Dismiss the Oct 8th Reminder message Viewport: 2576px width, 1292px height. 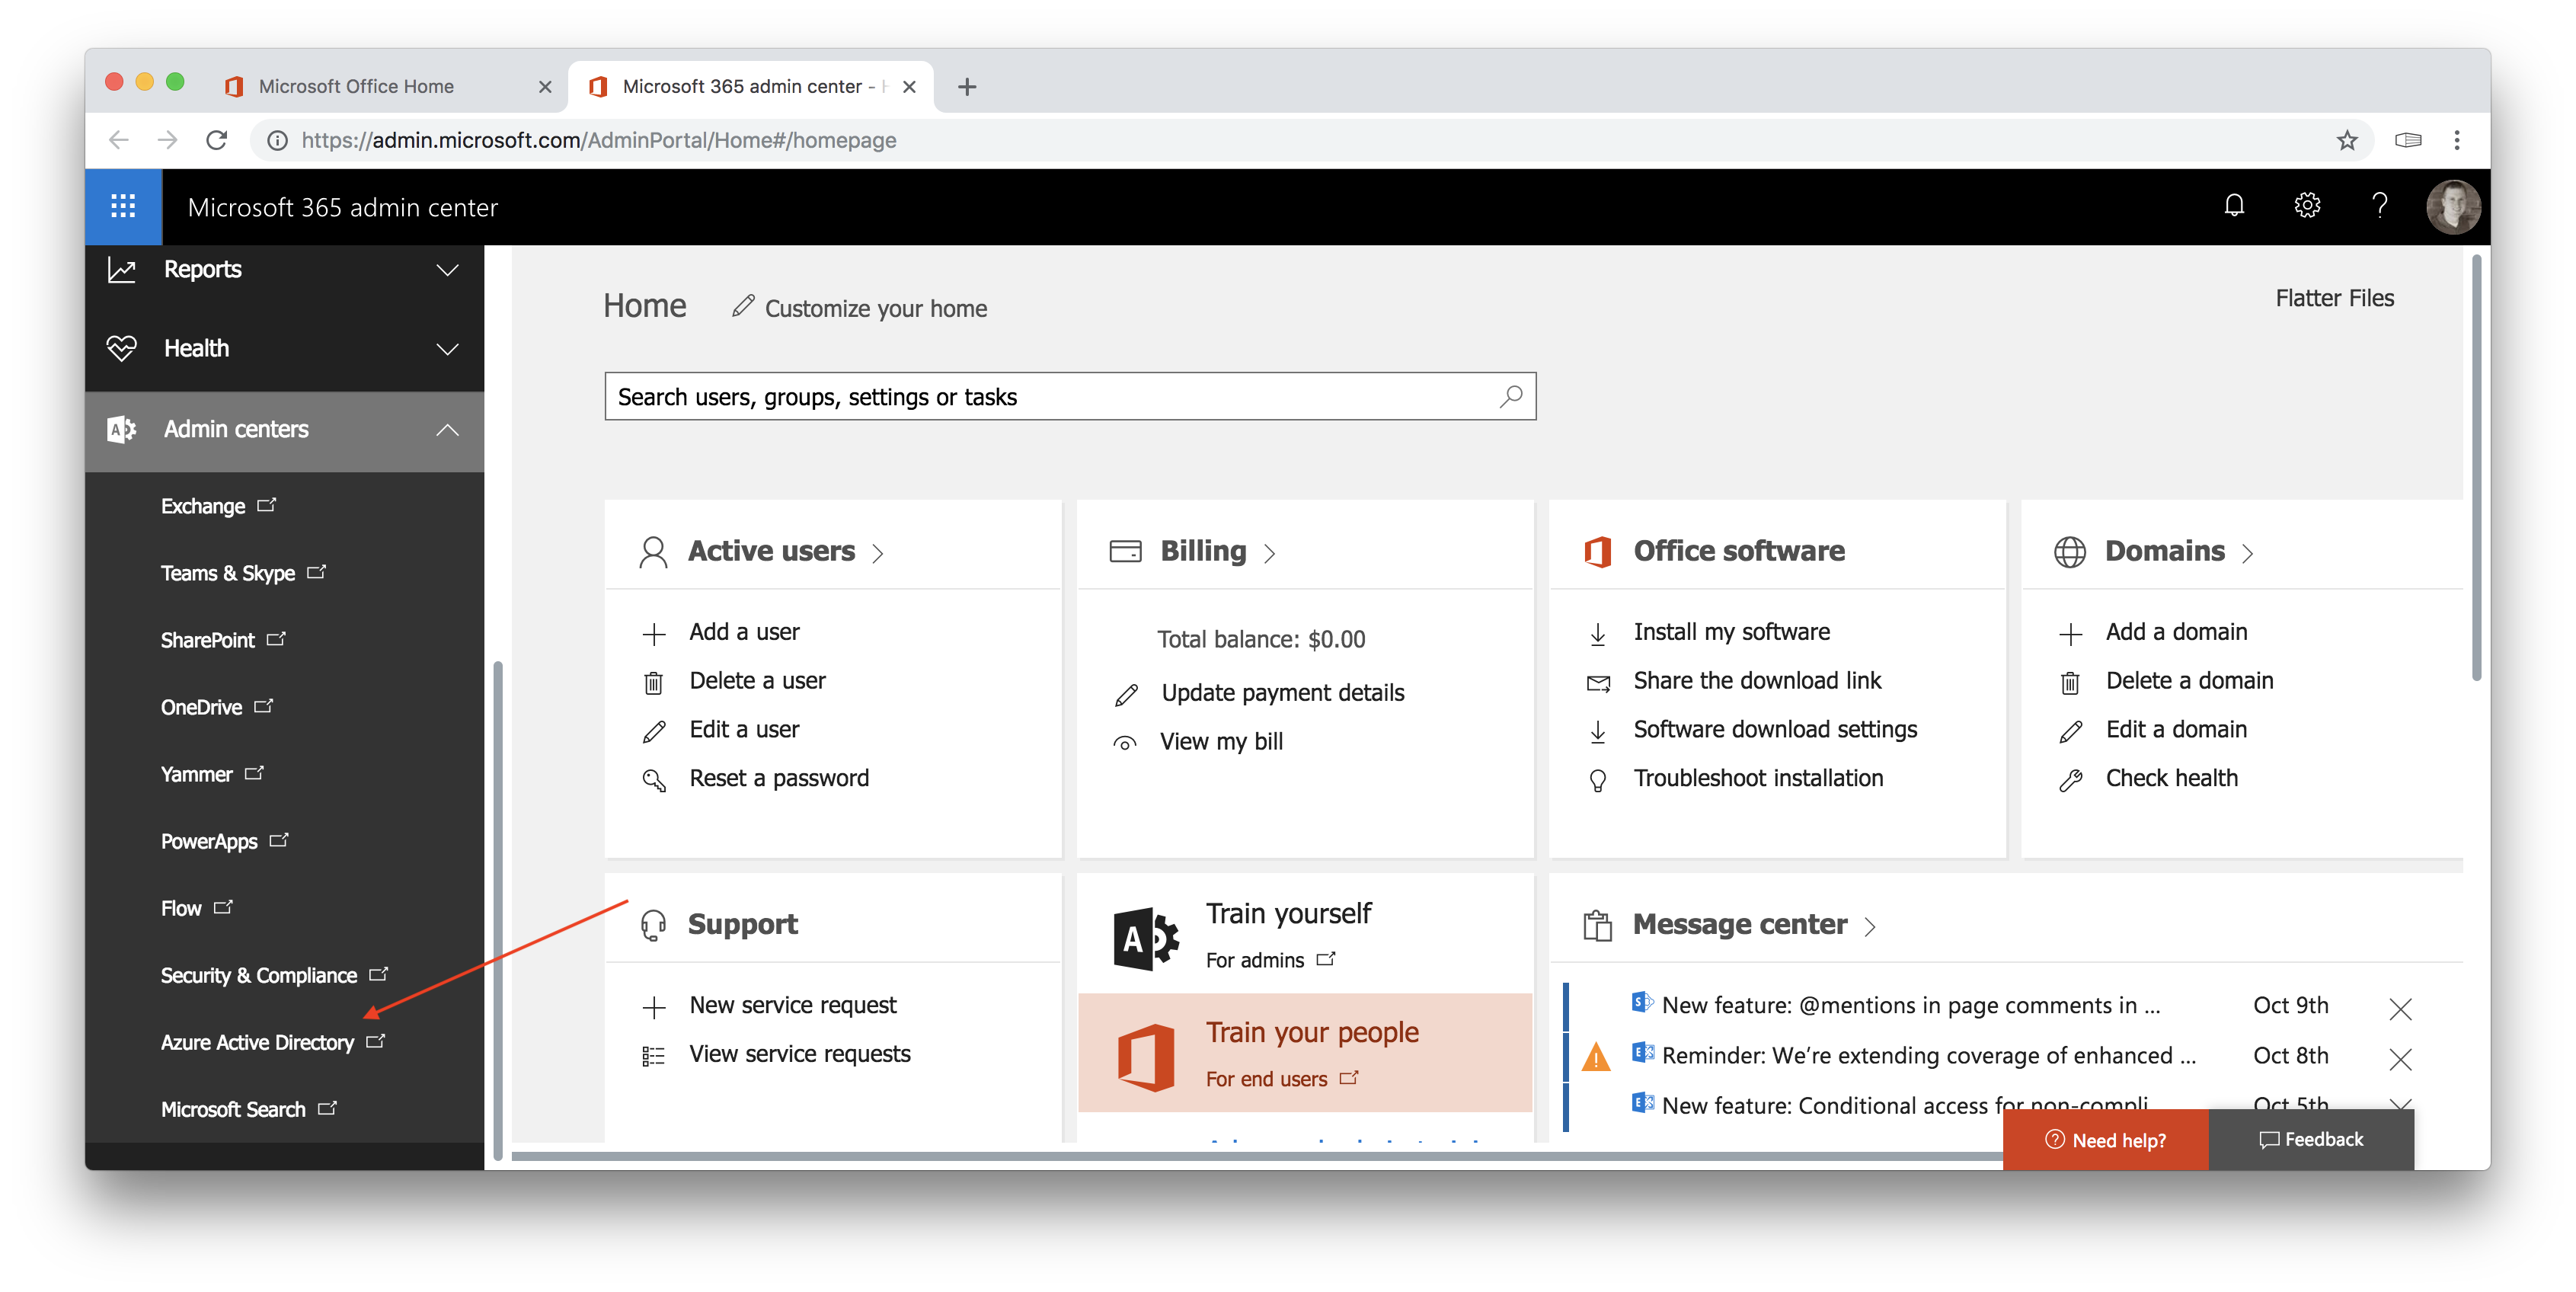tap(2400, 1059)
